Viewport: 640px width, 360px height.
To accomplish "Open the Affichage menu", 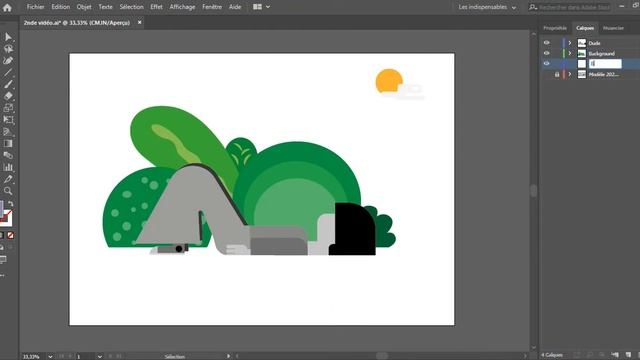I will coord(182,7).
